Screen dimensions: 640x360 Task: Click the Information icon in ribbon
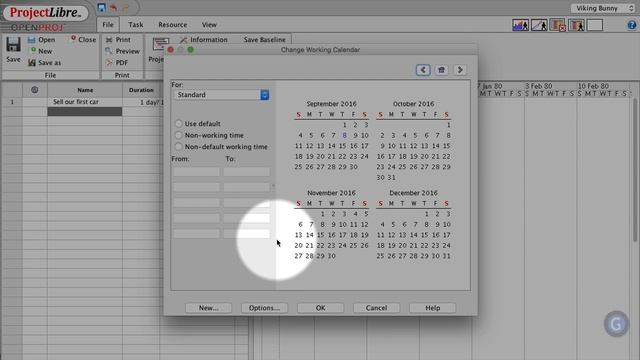184,40
